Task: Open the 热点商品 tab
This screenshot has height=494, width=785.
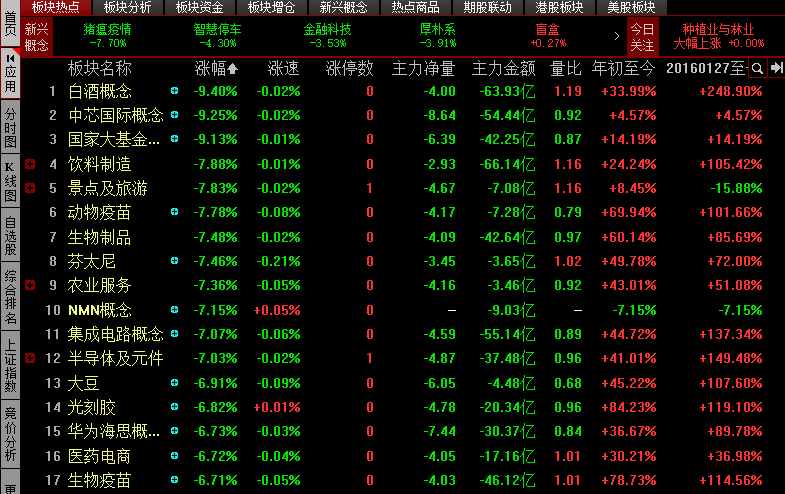Action: pos(416,7)
